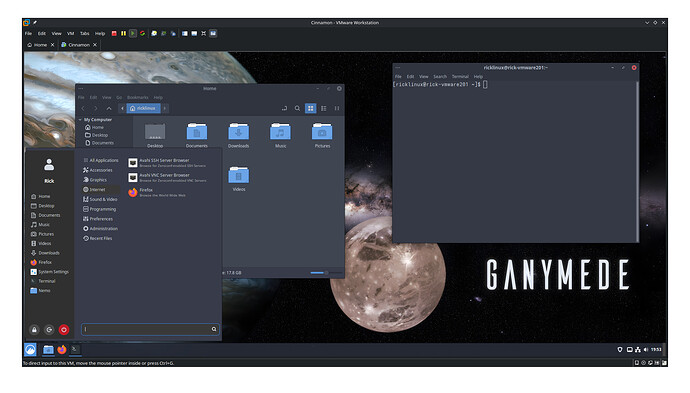Close the Cinnamon VM tab
The image size is (690, 393).
(x=95, y=45)
